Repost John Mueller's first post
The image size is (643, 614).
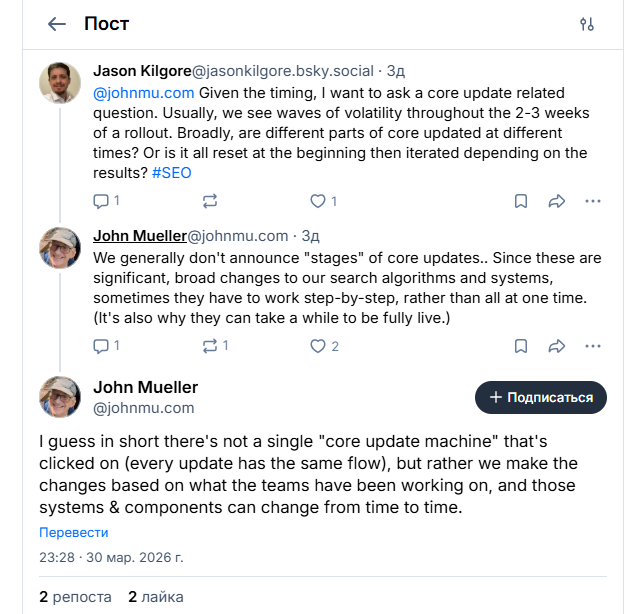click(x=210, y=346)
